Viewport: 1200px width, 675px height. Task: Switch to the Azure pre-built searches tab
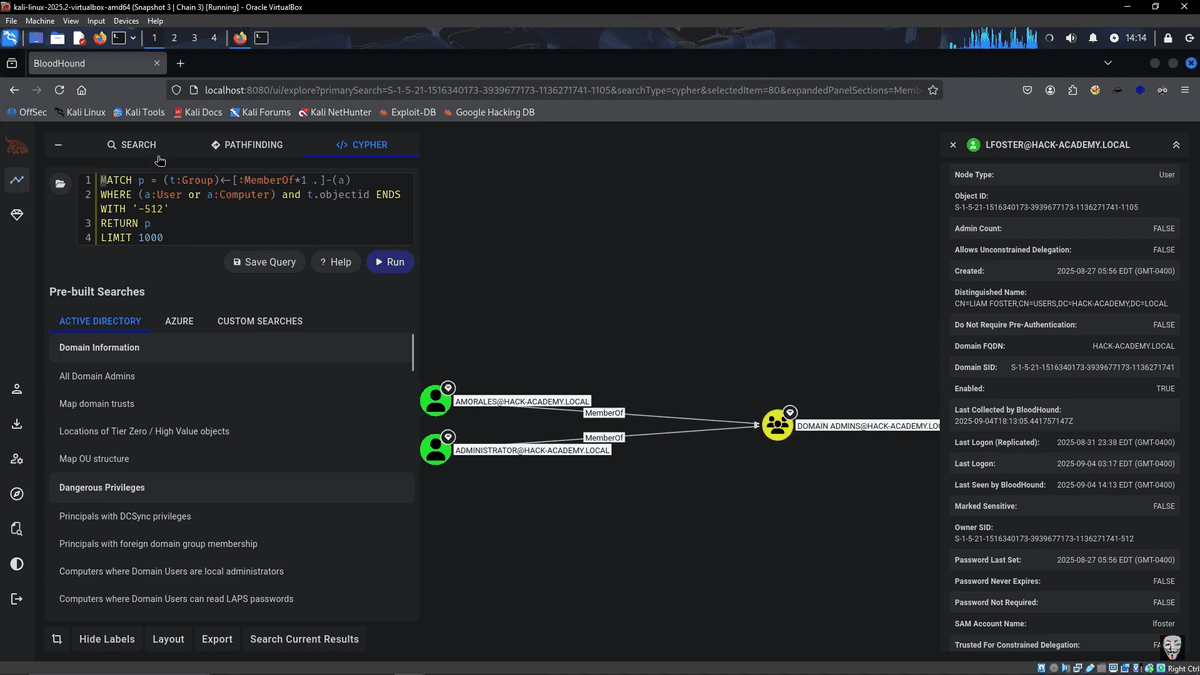pos(179,321)
